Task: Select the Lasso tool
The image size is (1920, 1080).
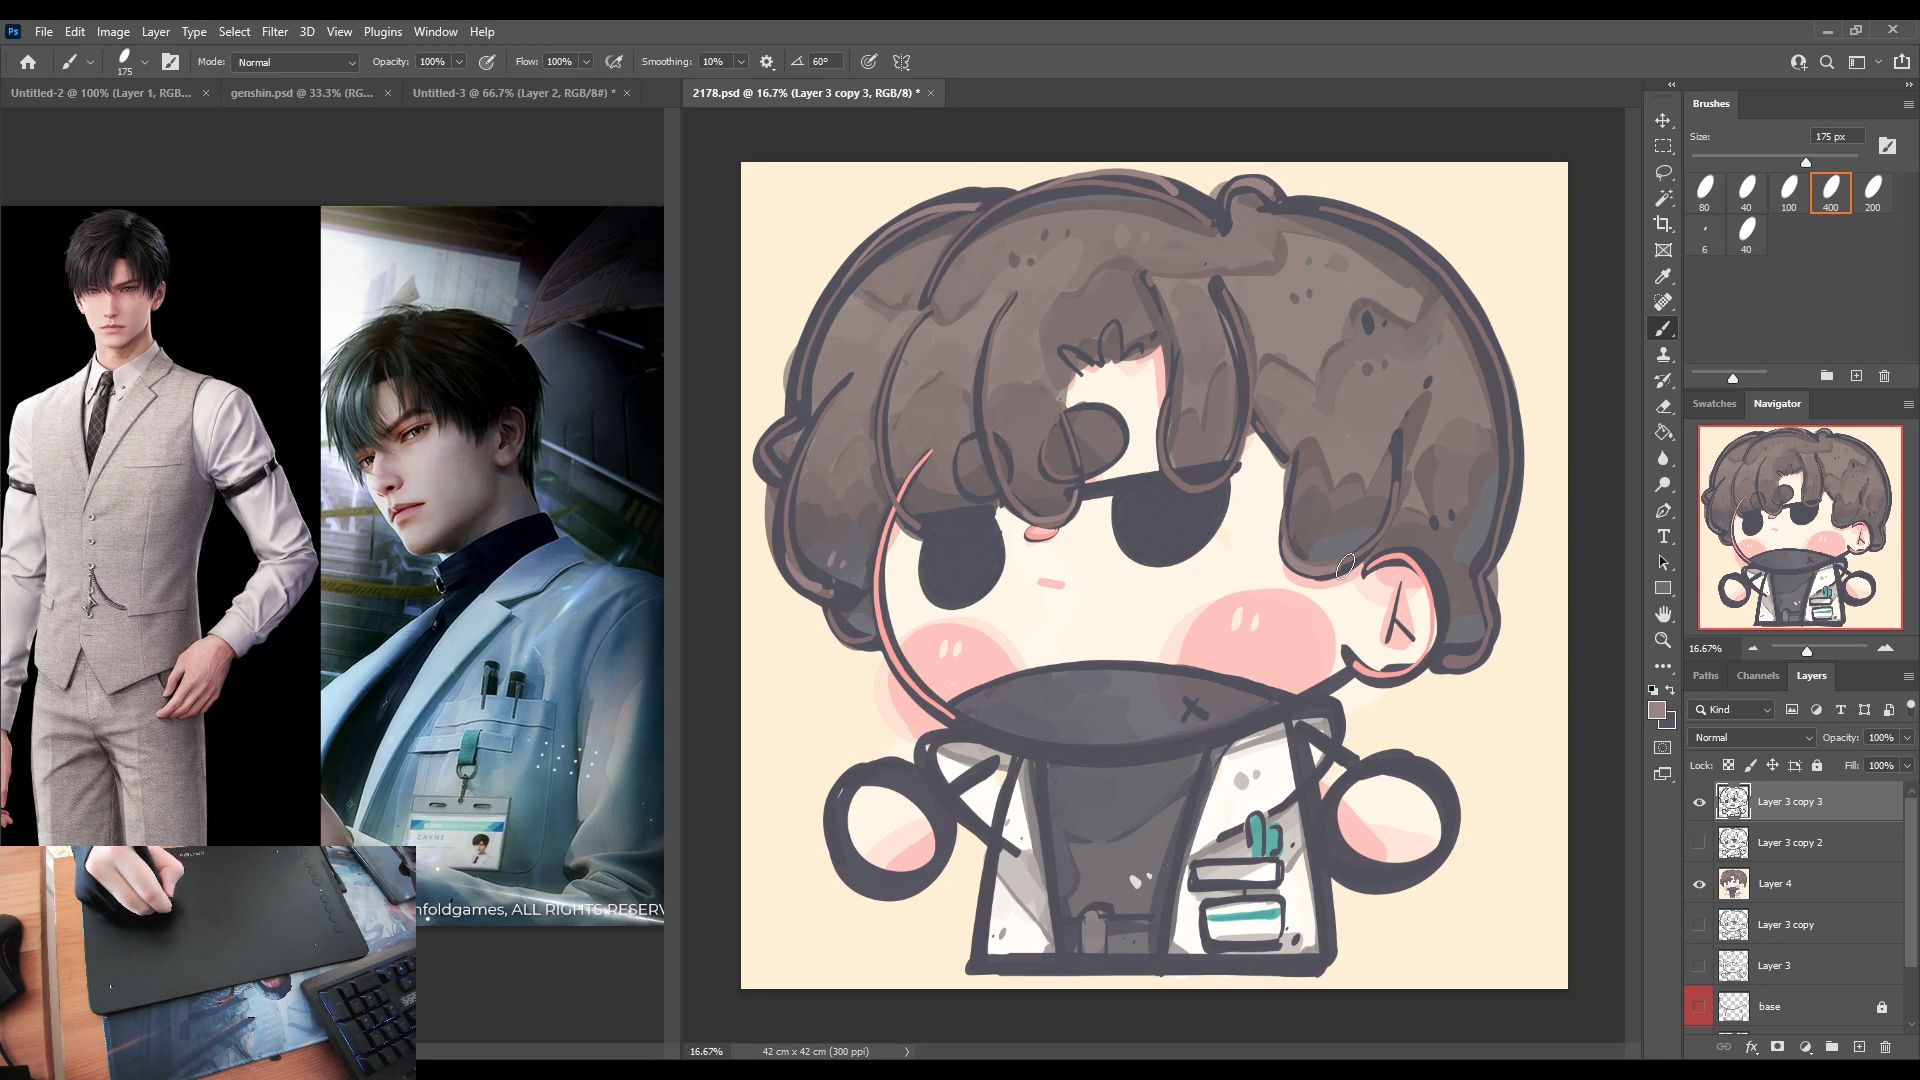Action: [x=1663, y=172]
